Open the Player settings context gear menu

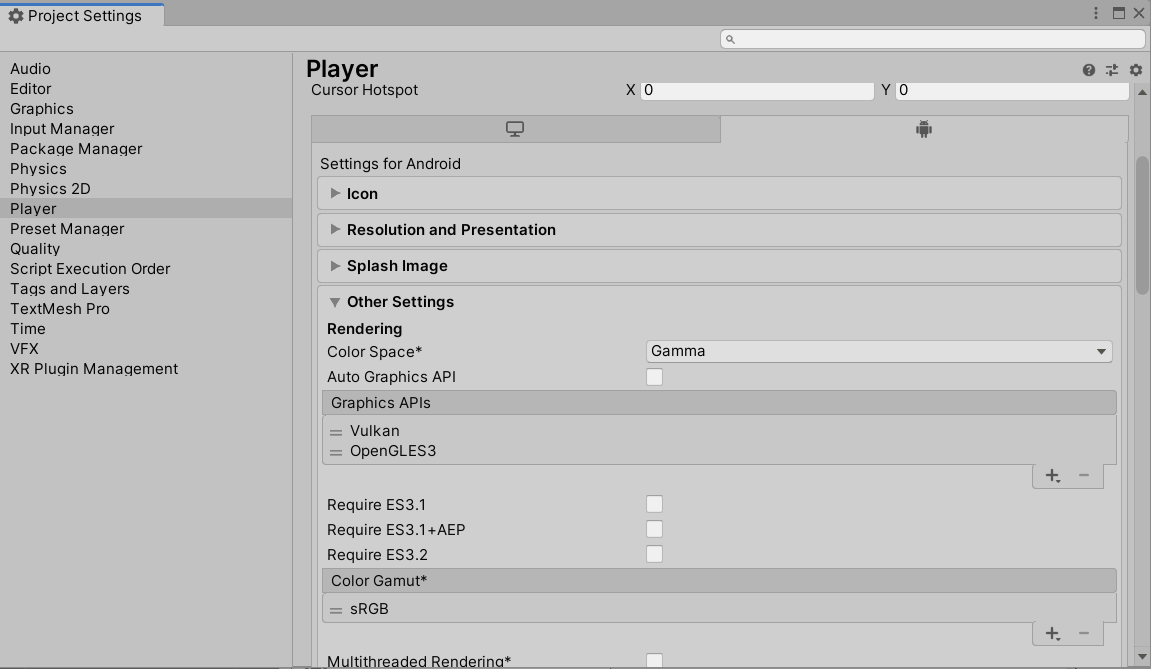[1134, 70]
